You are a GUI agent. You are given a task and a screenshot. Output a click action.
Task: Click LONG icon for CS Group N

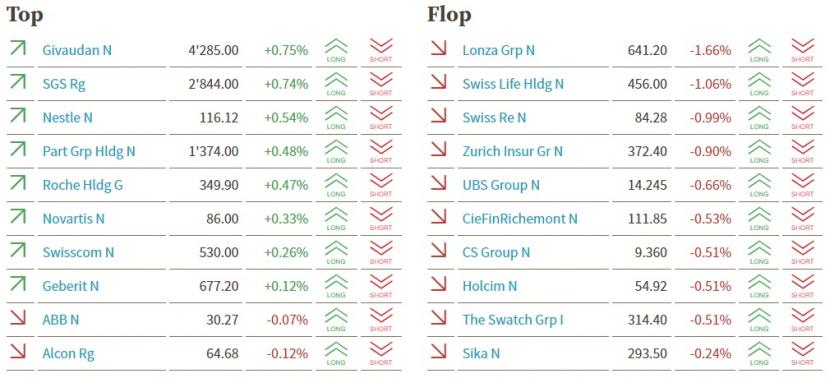point(759,252)
